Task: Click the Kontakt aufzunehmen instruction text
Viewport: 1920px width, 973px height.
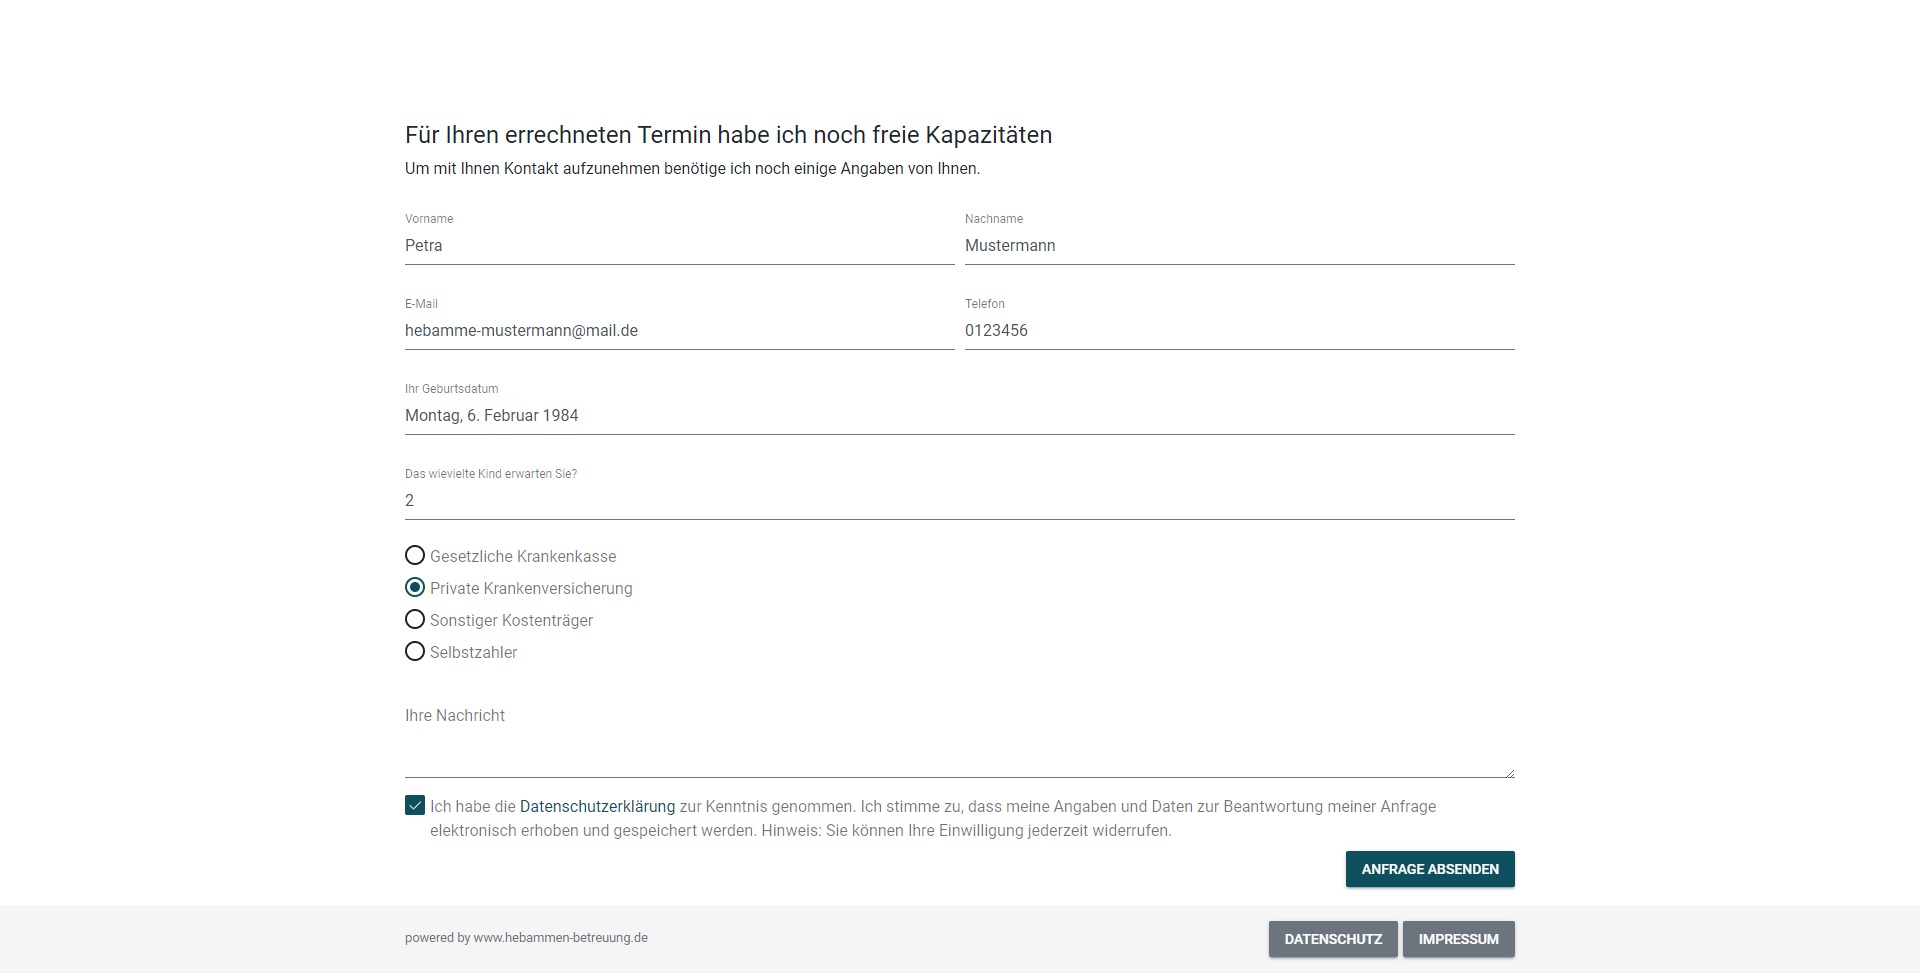Action: coord(692,169)
